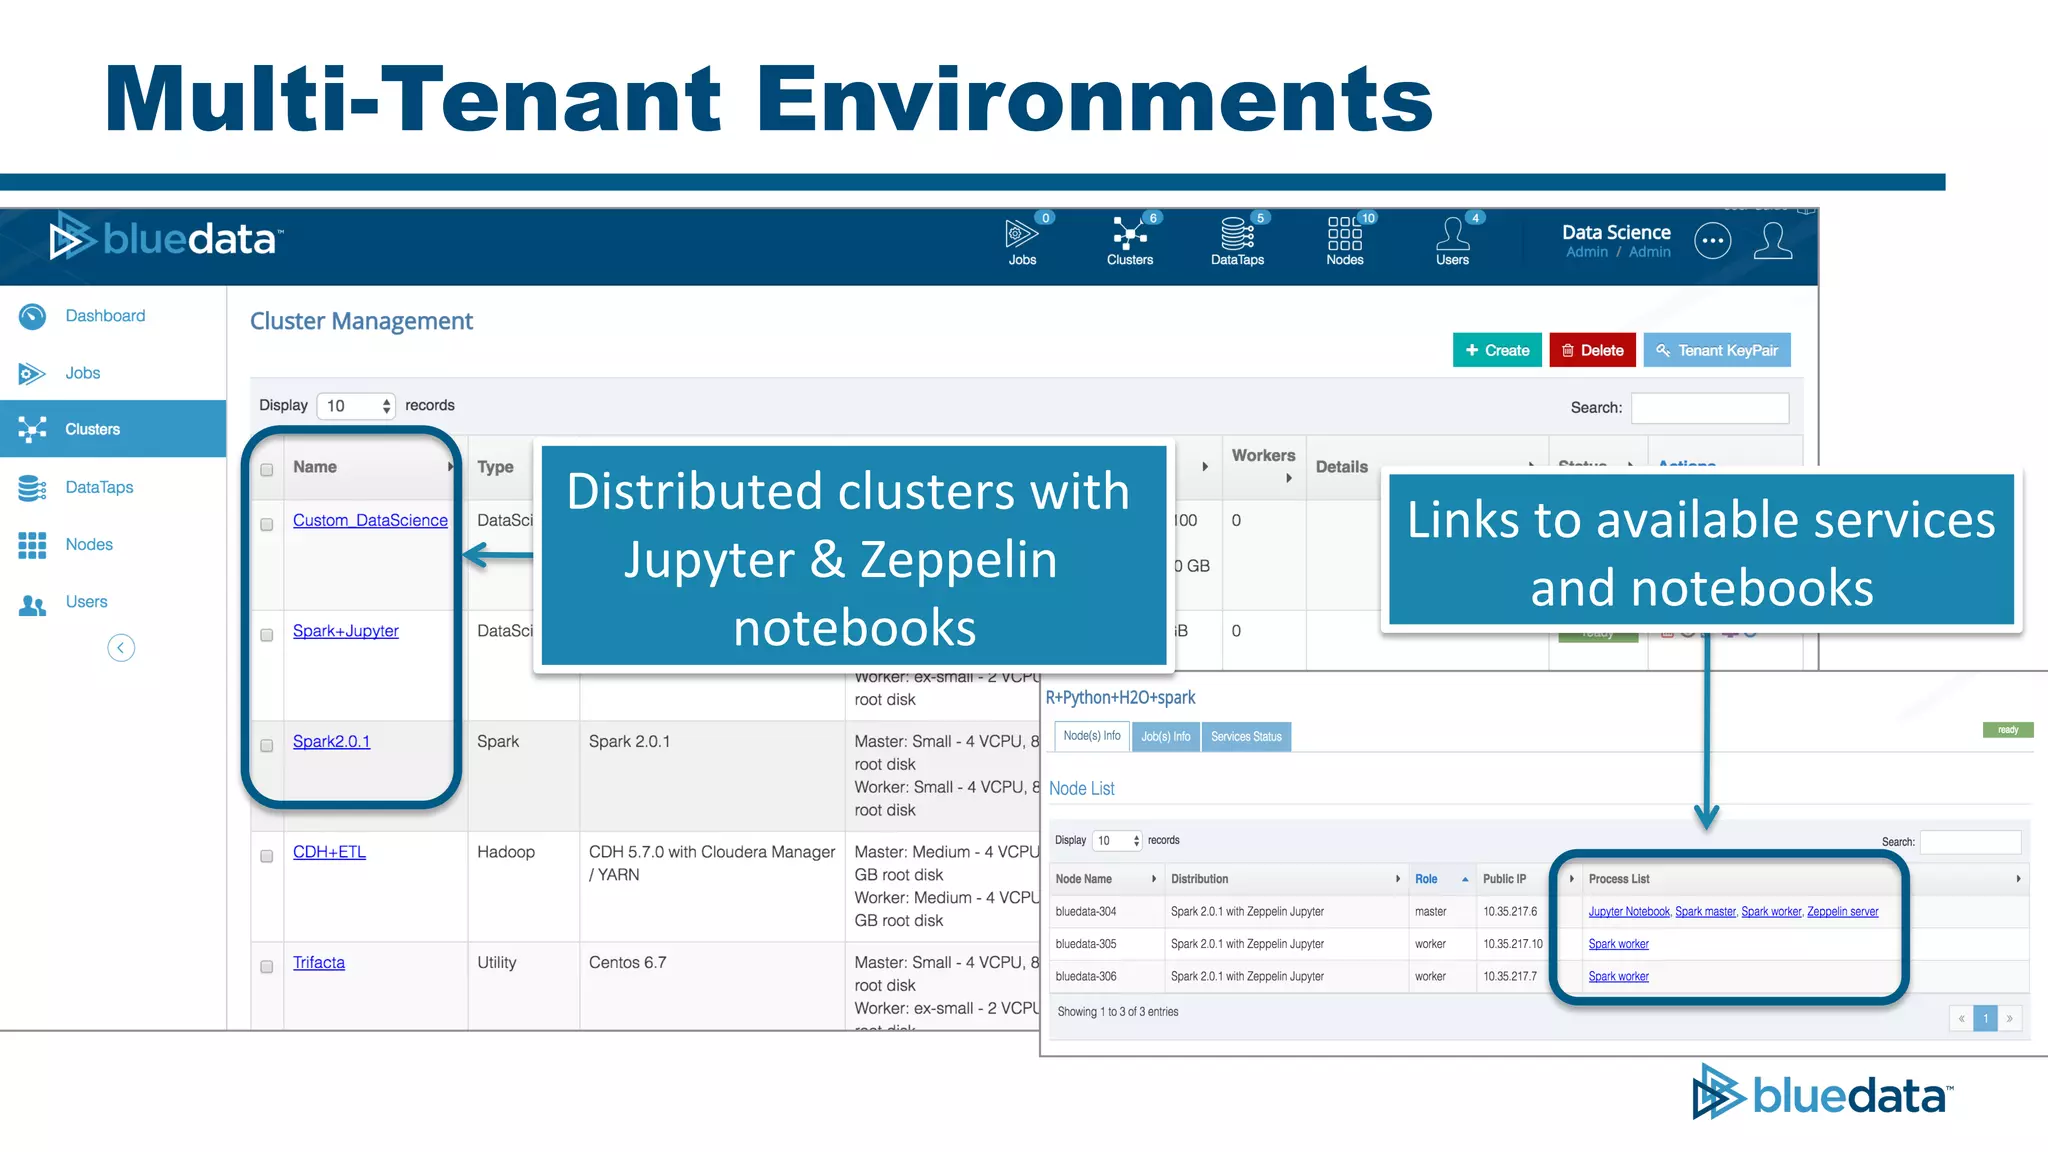Click the three-dots tenant switcher icon
The width and height of the screenshot is (2048, 1152).
coord(1712,241)
